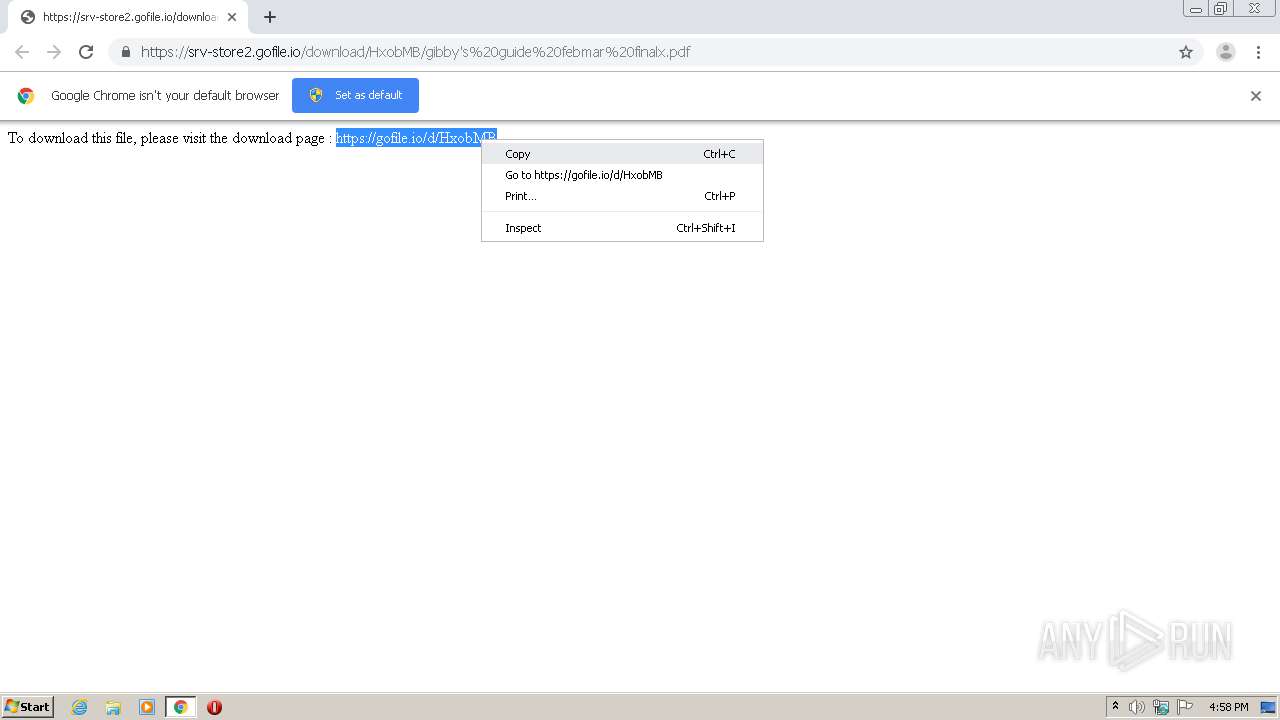
Task: Click the Action Center flag icon
Action: (1185, 707)
